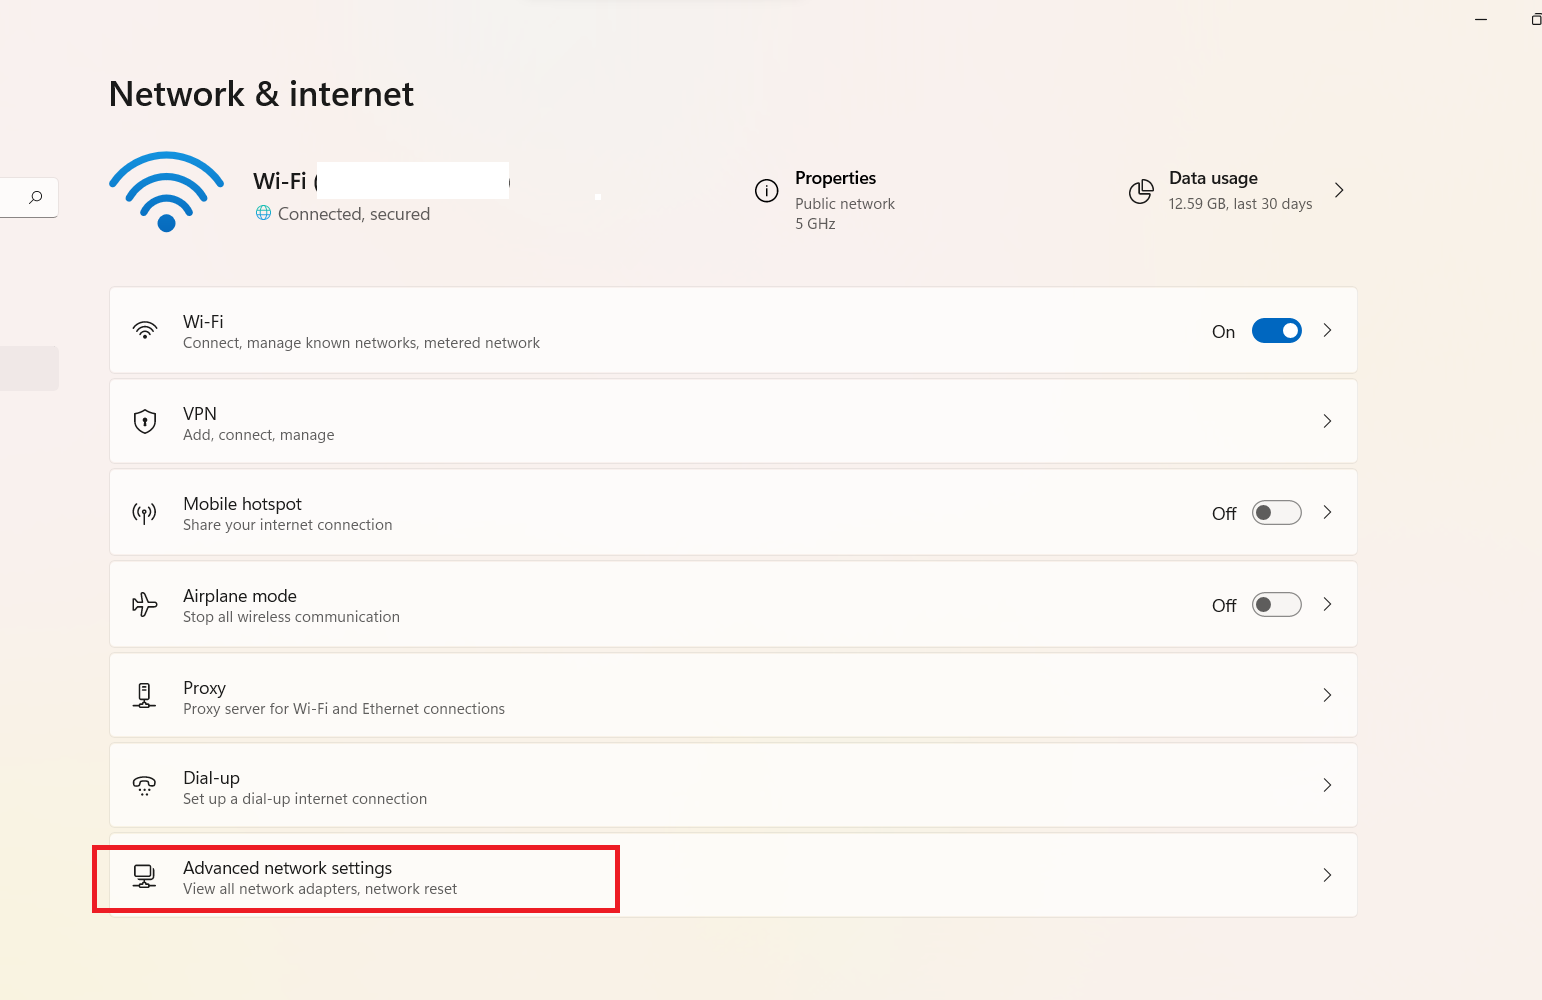Focus the settings search box
The image size is (1542, 1000).
[x=28, y=197]
